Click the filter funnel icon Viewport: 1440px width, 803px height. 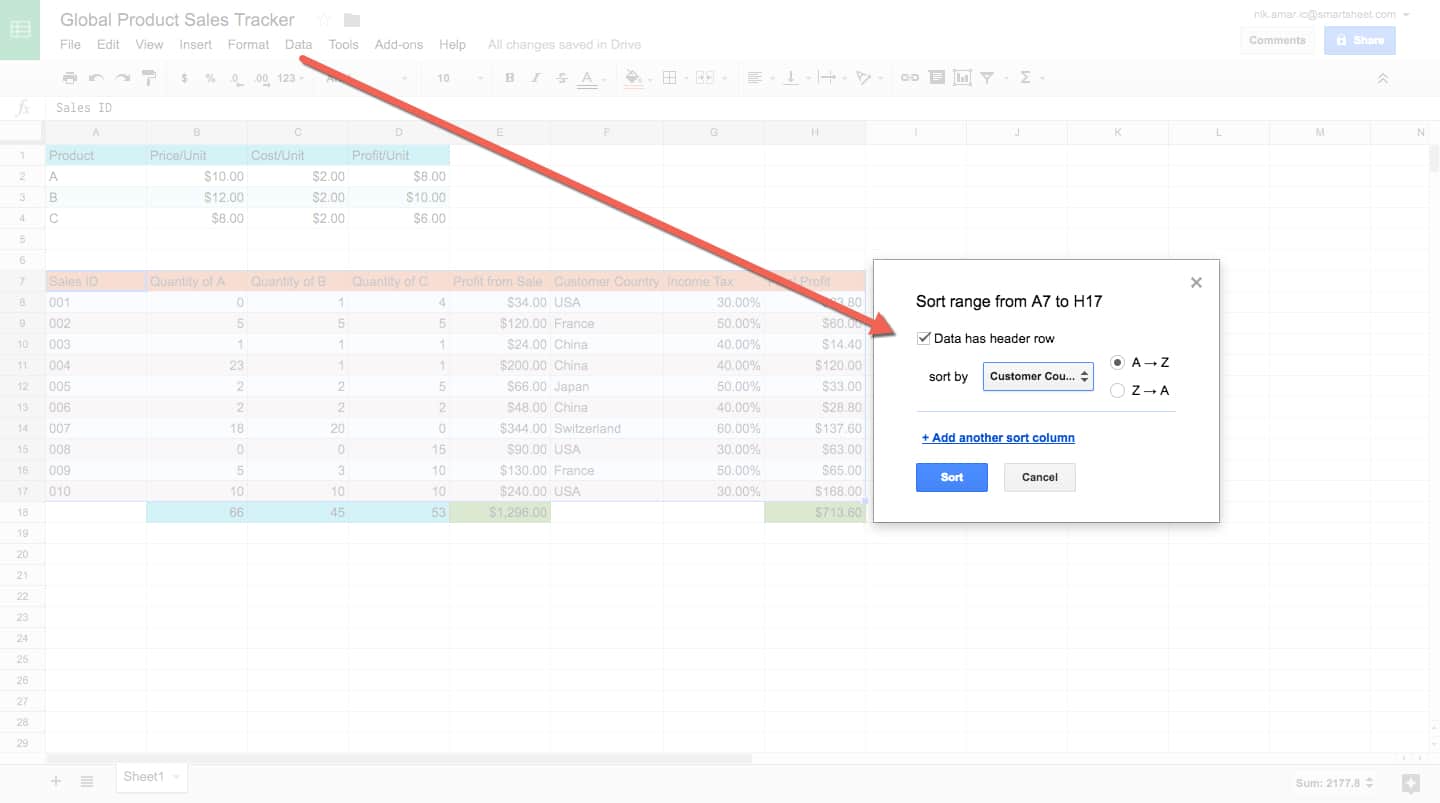coord(988,78)
